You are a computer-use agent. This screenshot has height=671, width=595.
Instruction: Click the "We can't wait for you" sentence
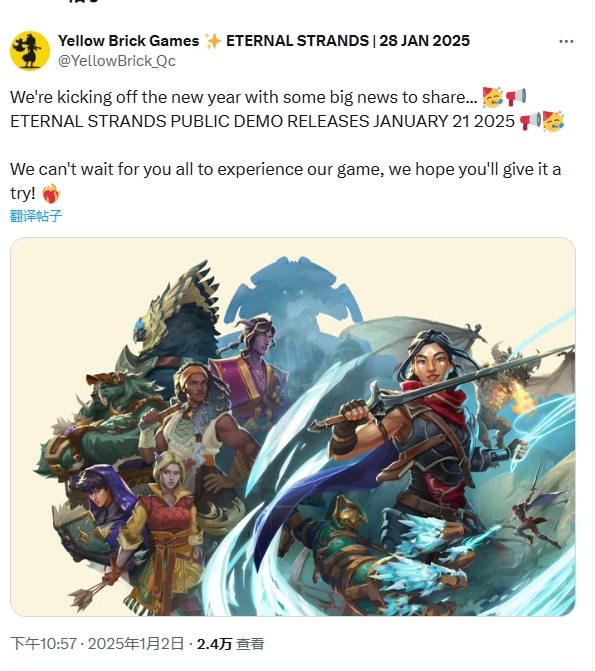click(x=286, y=181)
